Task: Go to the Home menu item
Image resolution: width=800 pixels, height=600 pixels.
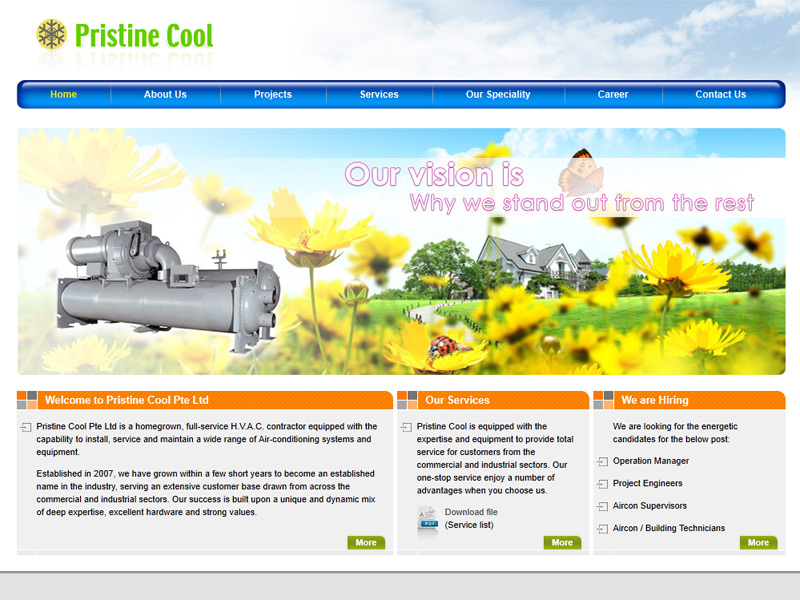Action: tap(63, 94)
